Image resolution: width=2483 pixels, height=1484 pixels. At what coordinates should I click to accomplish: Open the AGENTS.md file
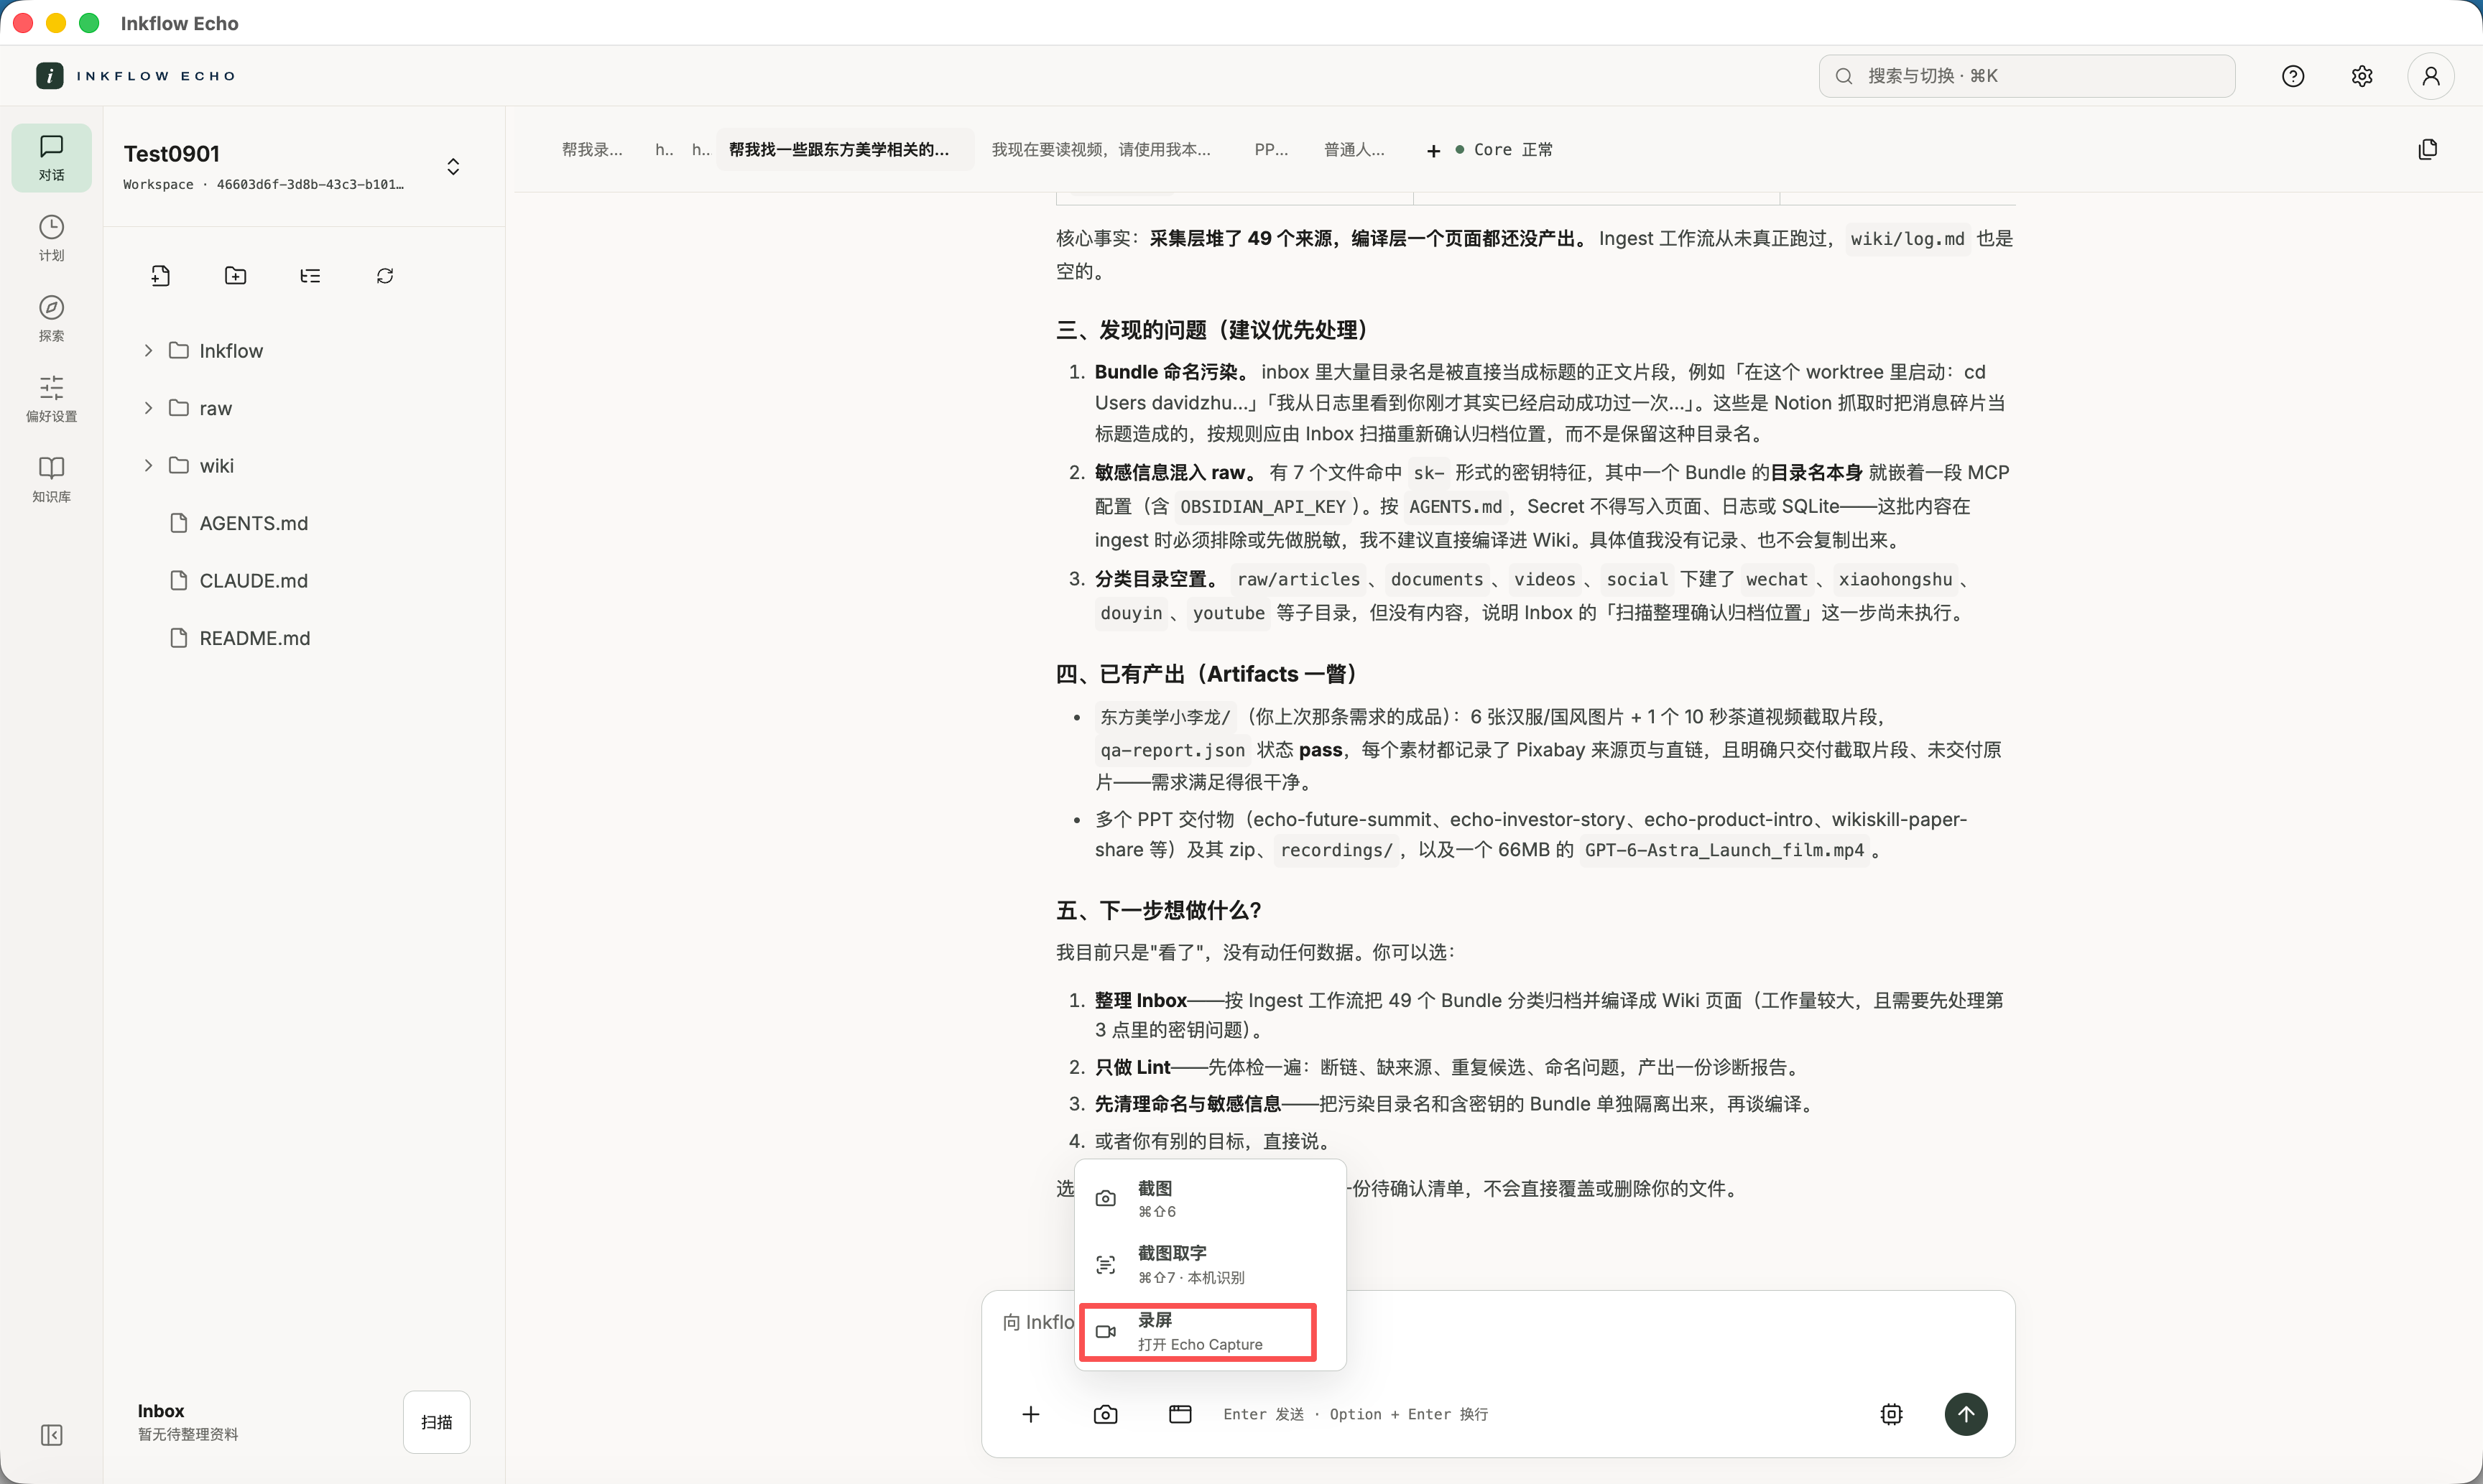tap(253, 524)
